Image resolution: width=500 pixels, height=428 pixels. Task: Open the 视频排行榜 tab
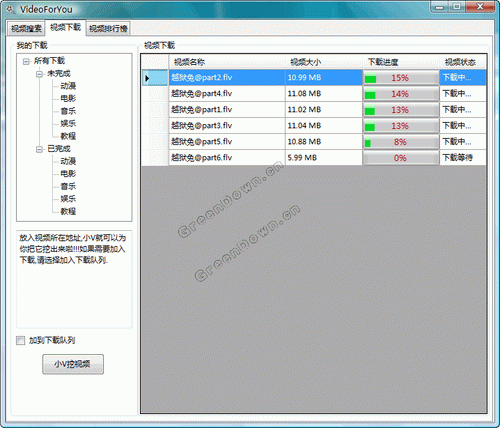pos(108,28)
